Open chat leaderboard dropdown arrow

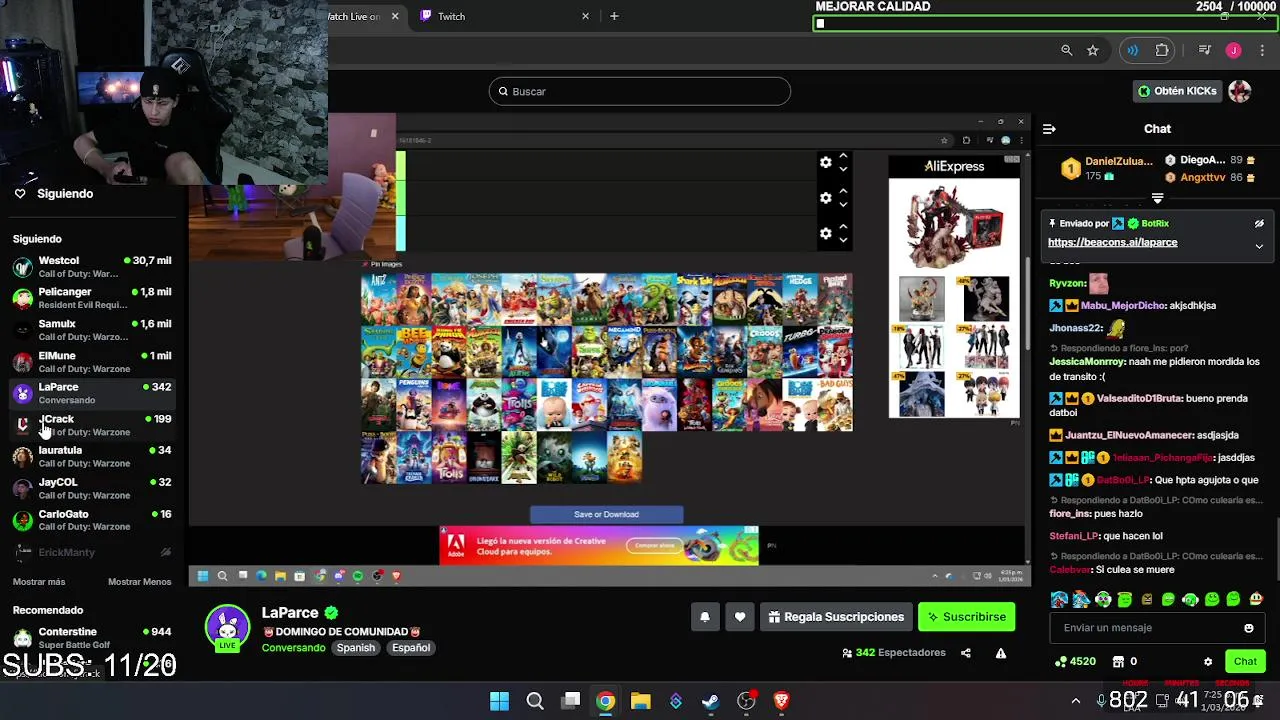[x=1157, y=198]
